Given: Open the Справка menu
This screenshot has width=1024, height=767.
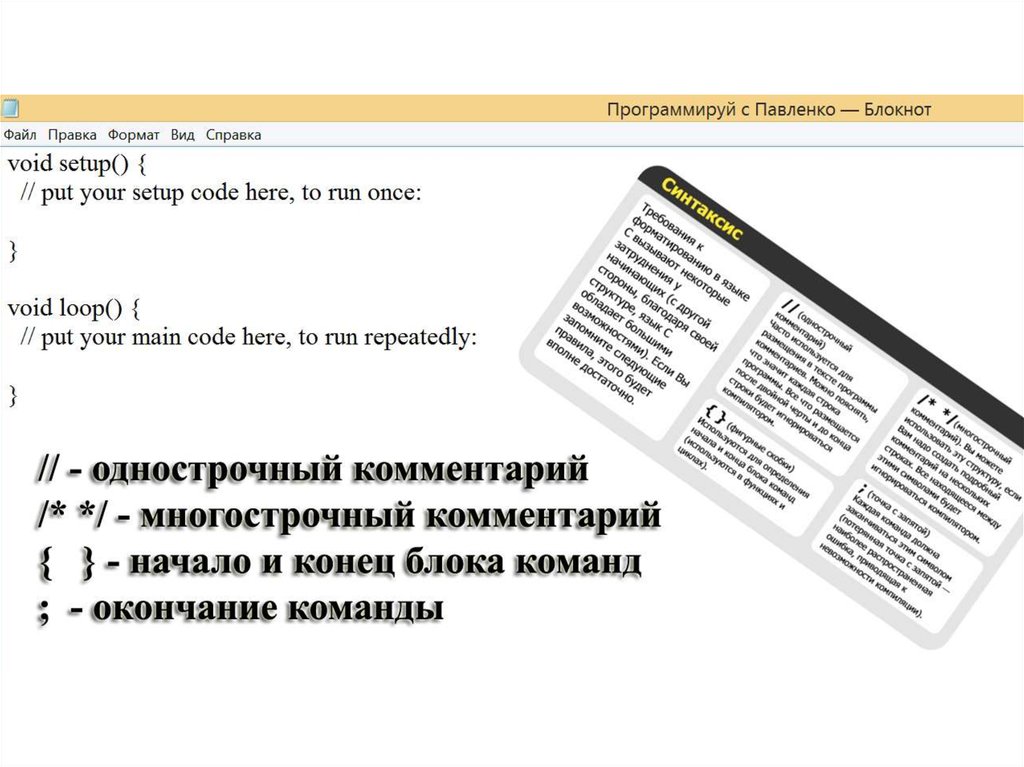Looking at the screenshot, I should coord(233,135).
